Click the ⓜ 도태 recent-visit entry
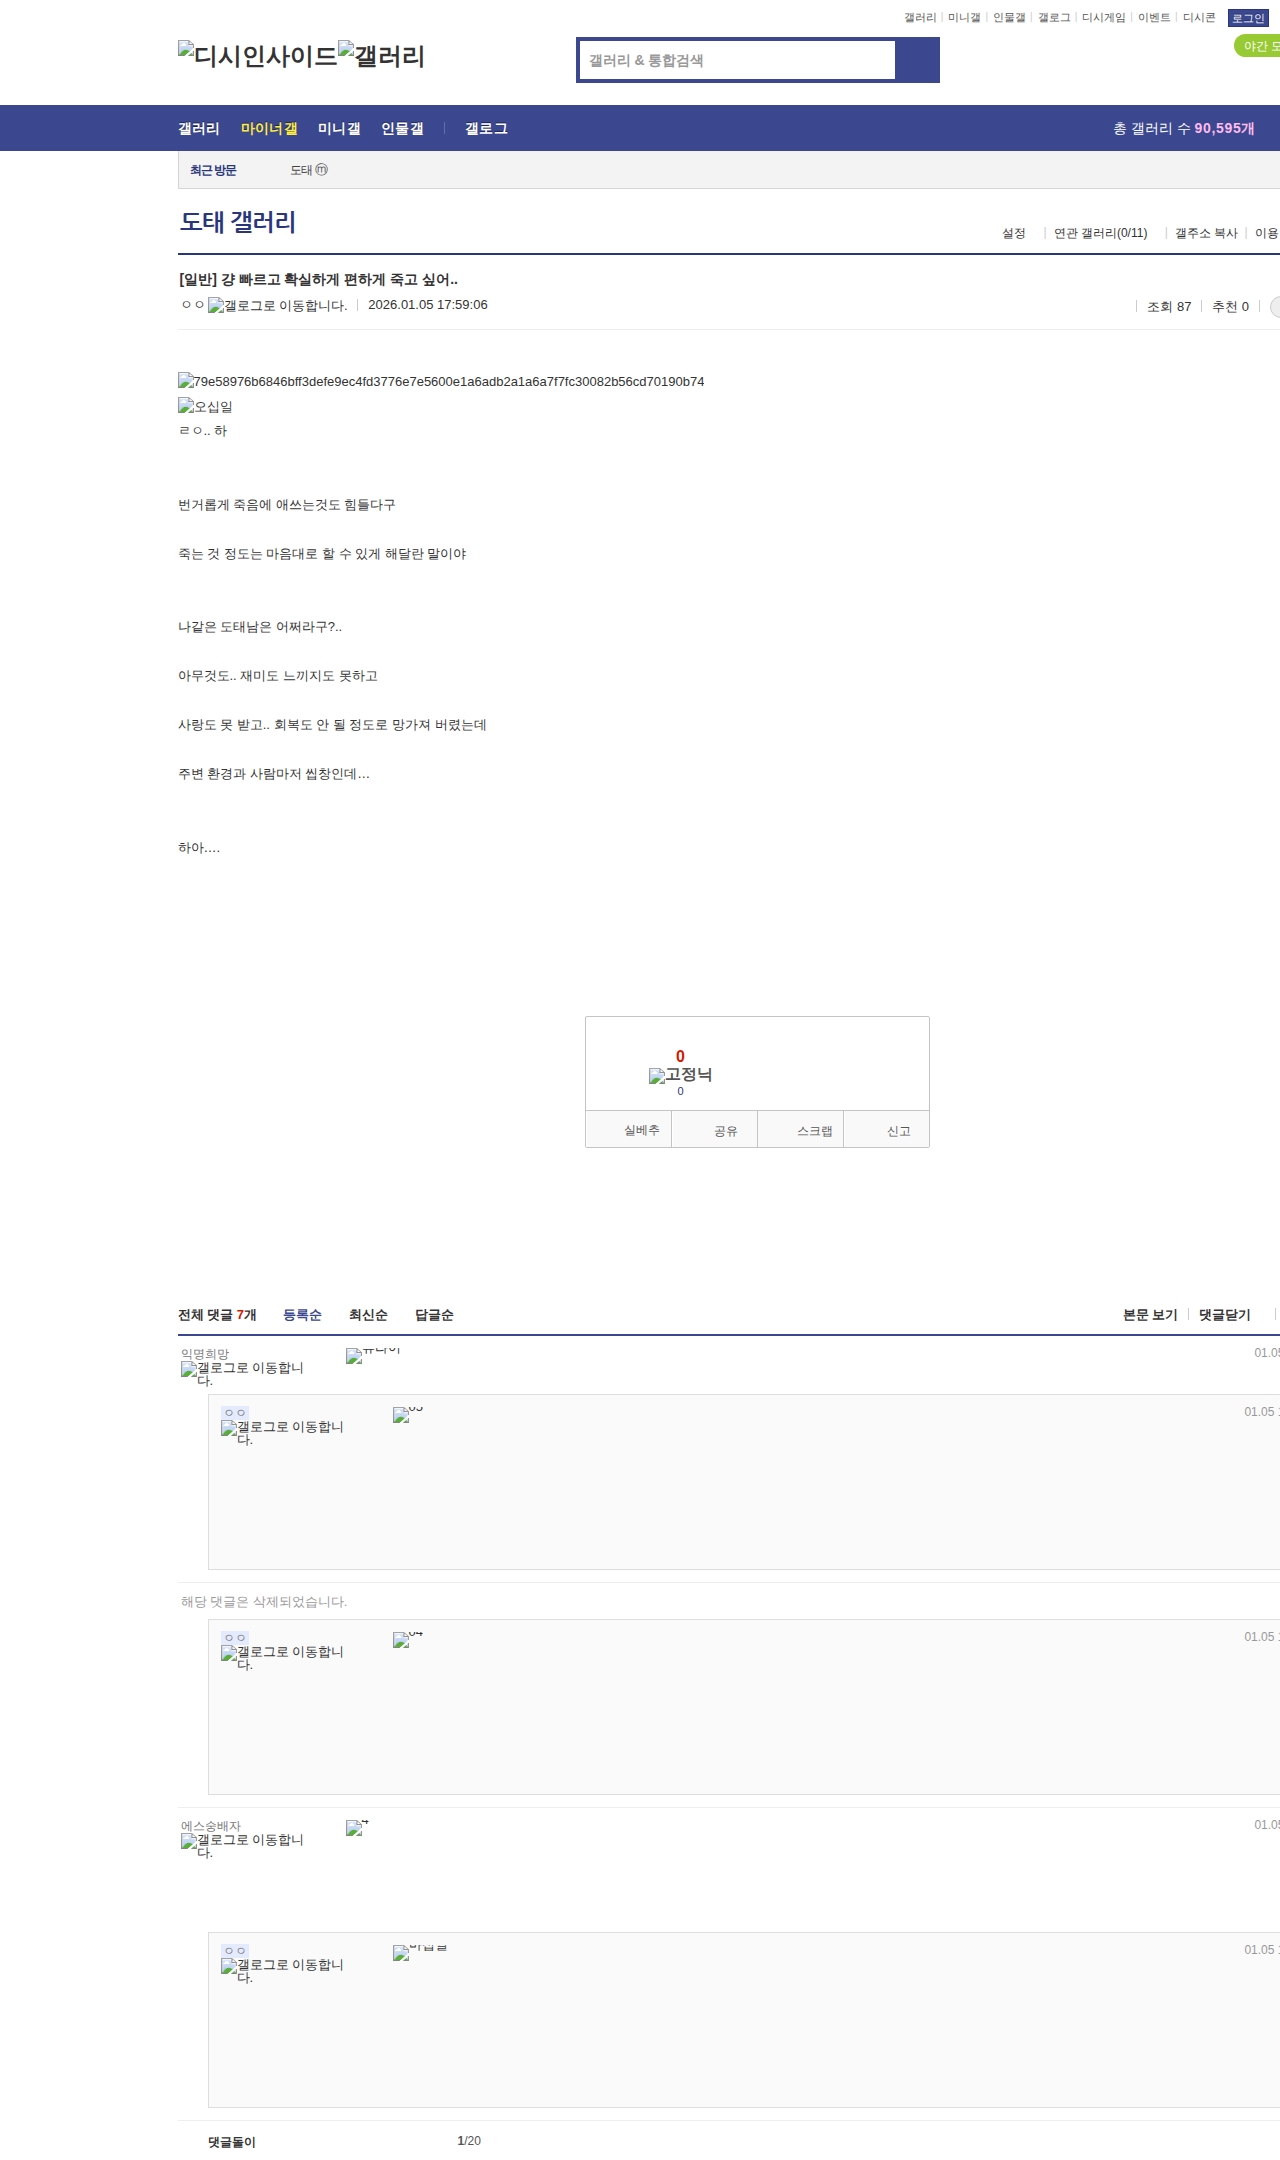 pos(309,170)
